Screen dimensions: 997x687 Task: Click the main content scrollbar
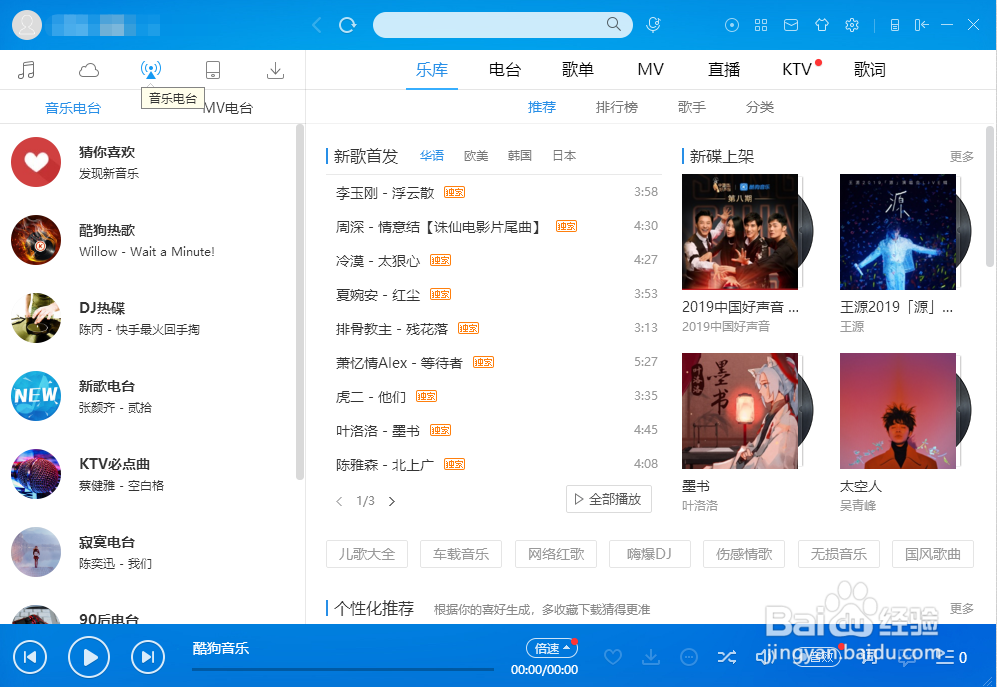coord(989,197)
